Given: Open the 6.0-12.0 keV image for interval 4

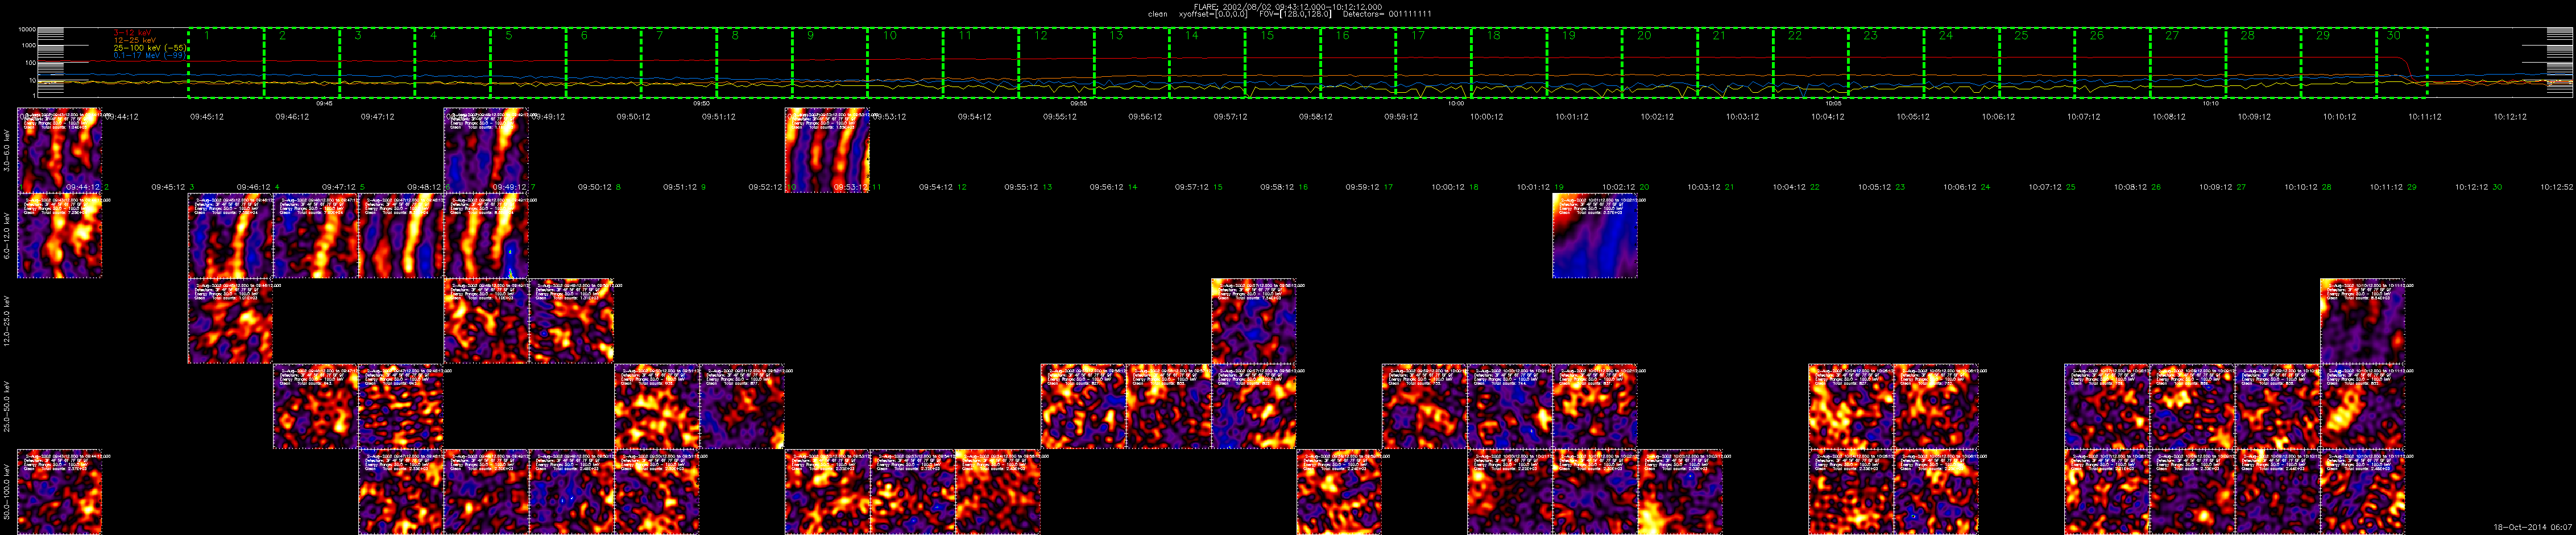Looking at the screenshot, I should pyautogui.click(x=315, y=236).
